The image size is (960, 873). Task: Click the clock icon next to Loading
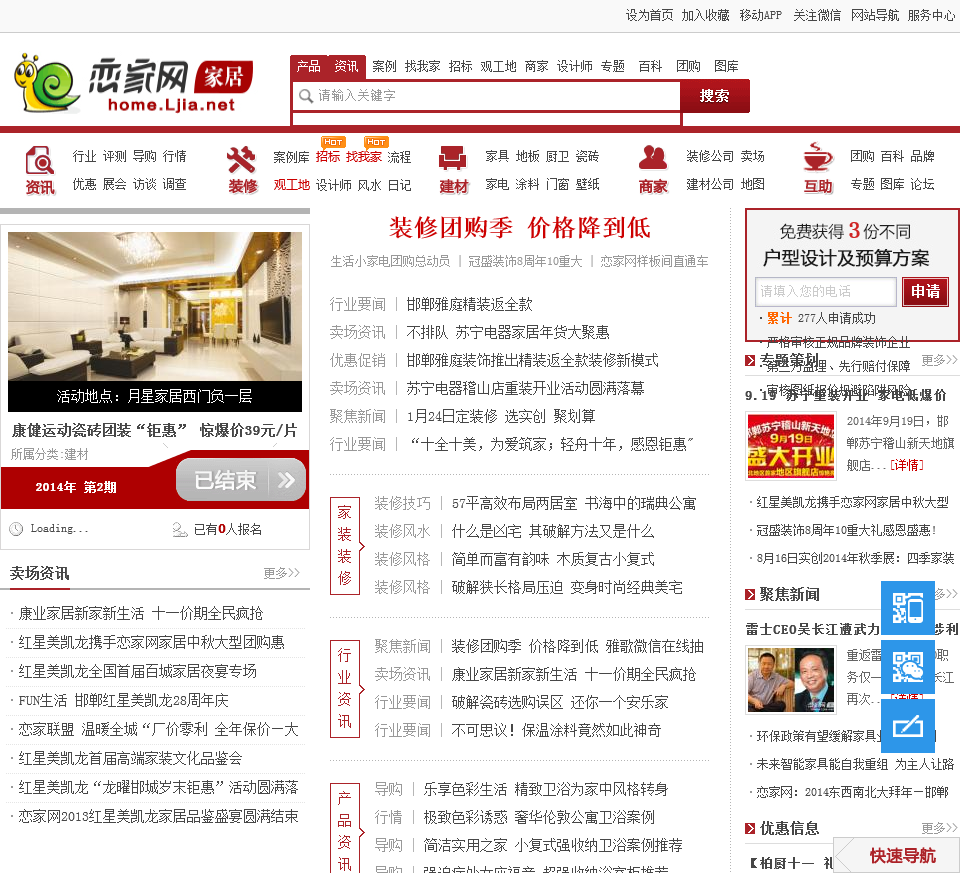tap(17, 529)
